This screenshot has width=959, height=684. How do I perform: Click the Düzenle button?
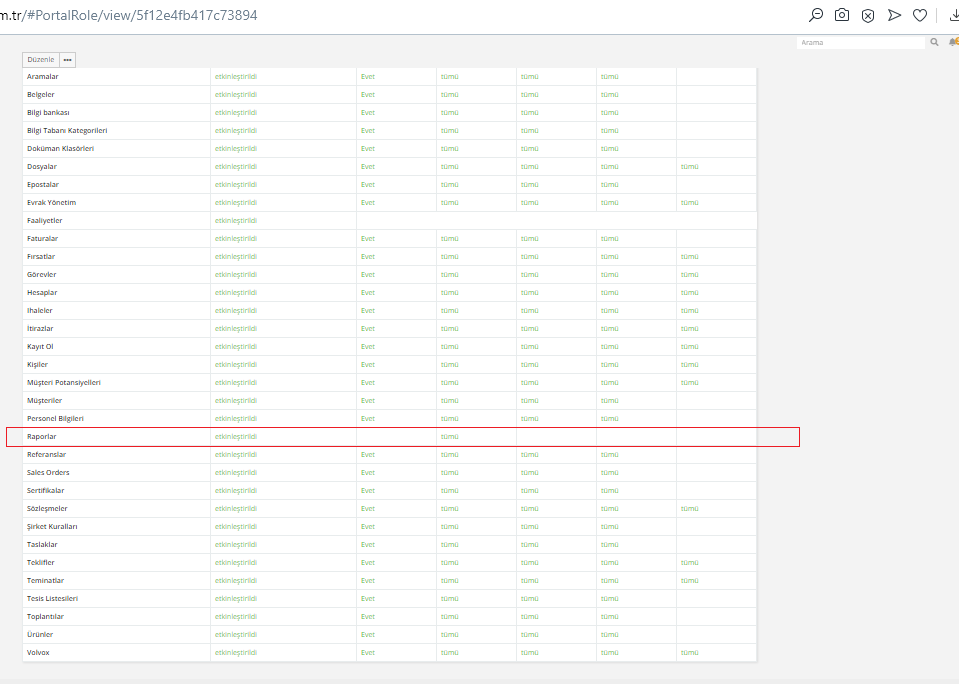(41, 60)
